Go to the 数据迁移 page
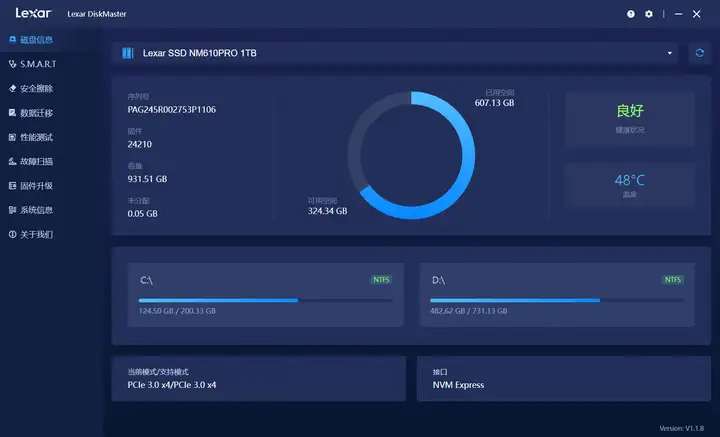 pos(31,113)
